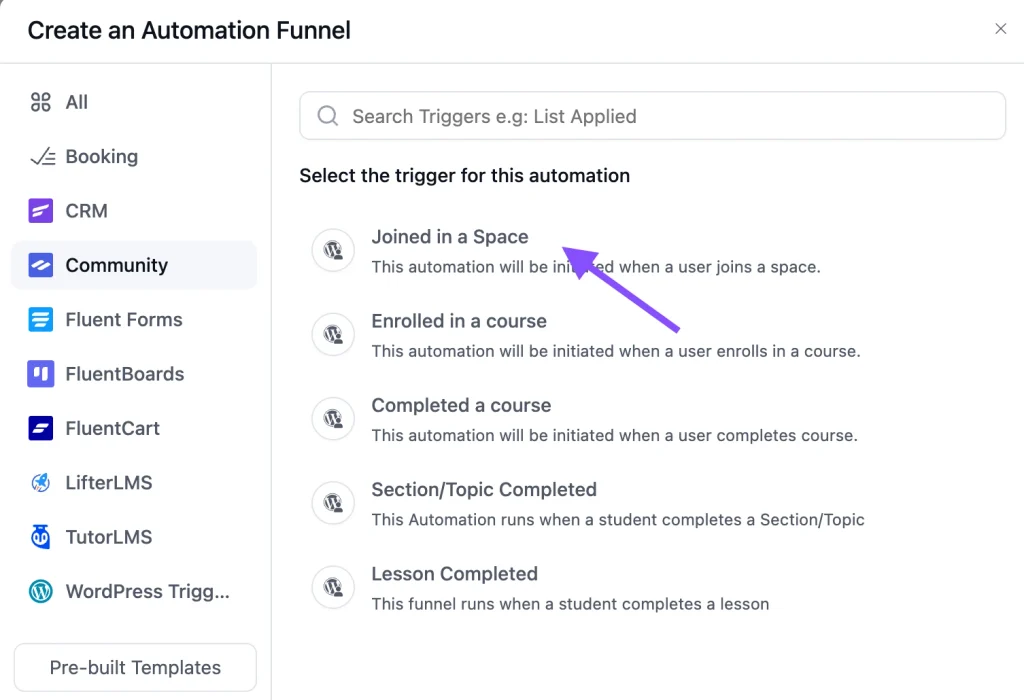Click description 'when a user completes course'
The height and width of the screenshot is (700, 1024).
(x=737, y=436)
